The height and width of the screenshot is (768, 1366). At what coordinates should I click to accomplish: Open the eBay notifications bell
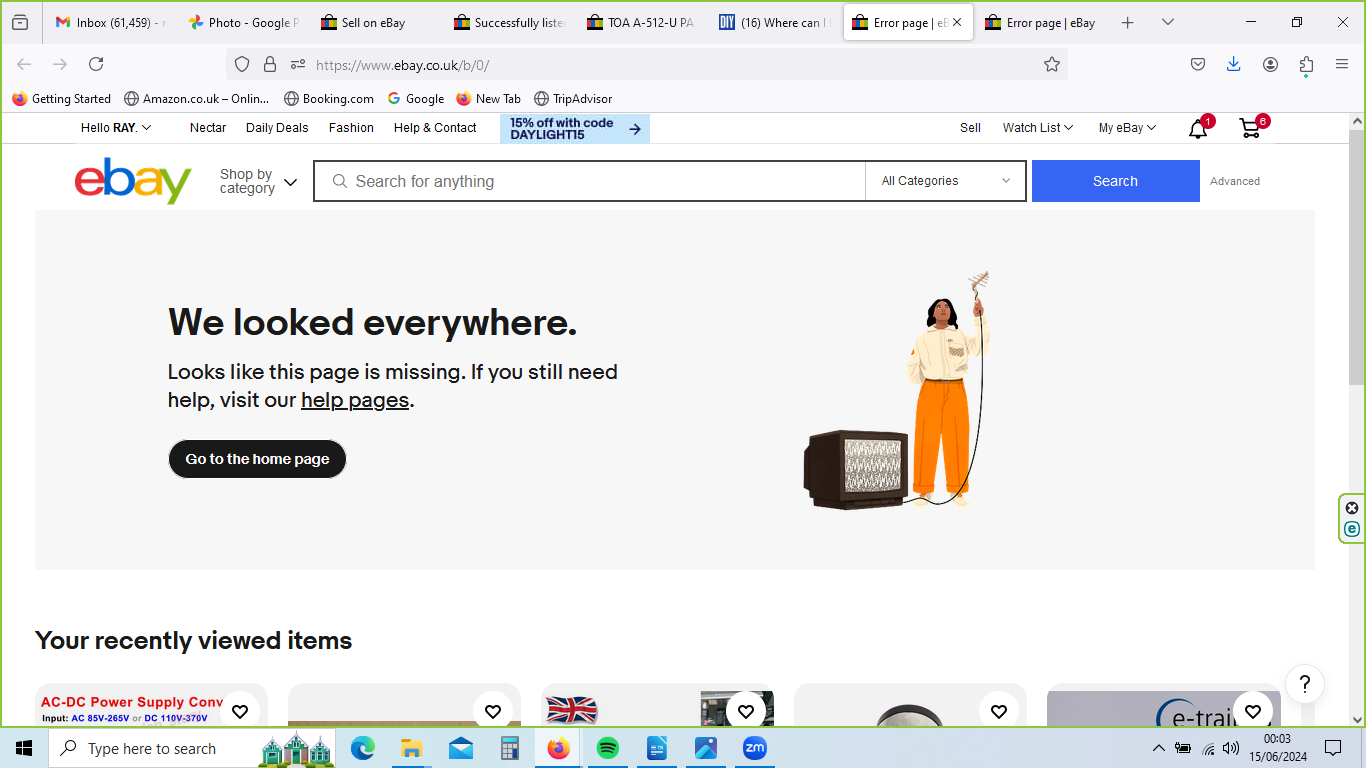pos(1197,129)
